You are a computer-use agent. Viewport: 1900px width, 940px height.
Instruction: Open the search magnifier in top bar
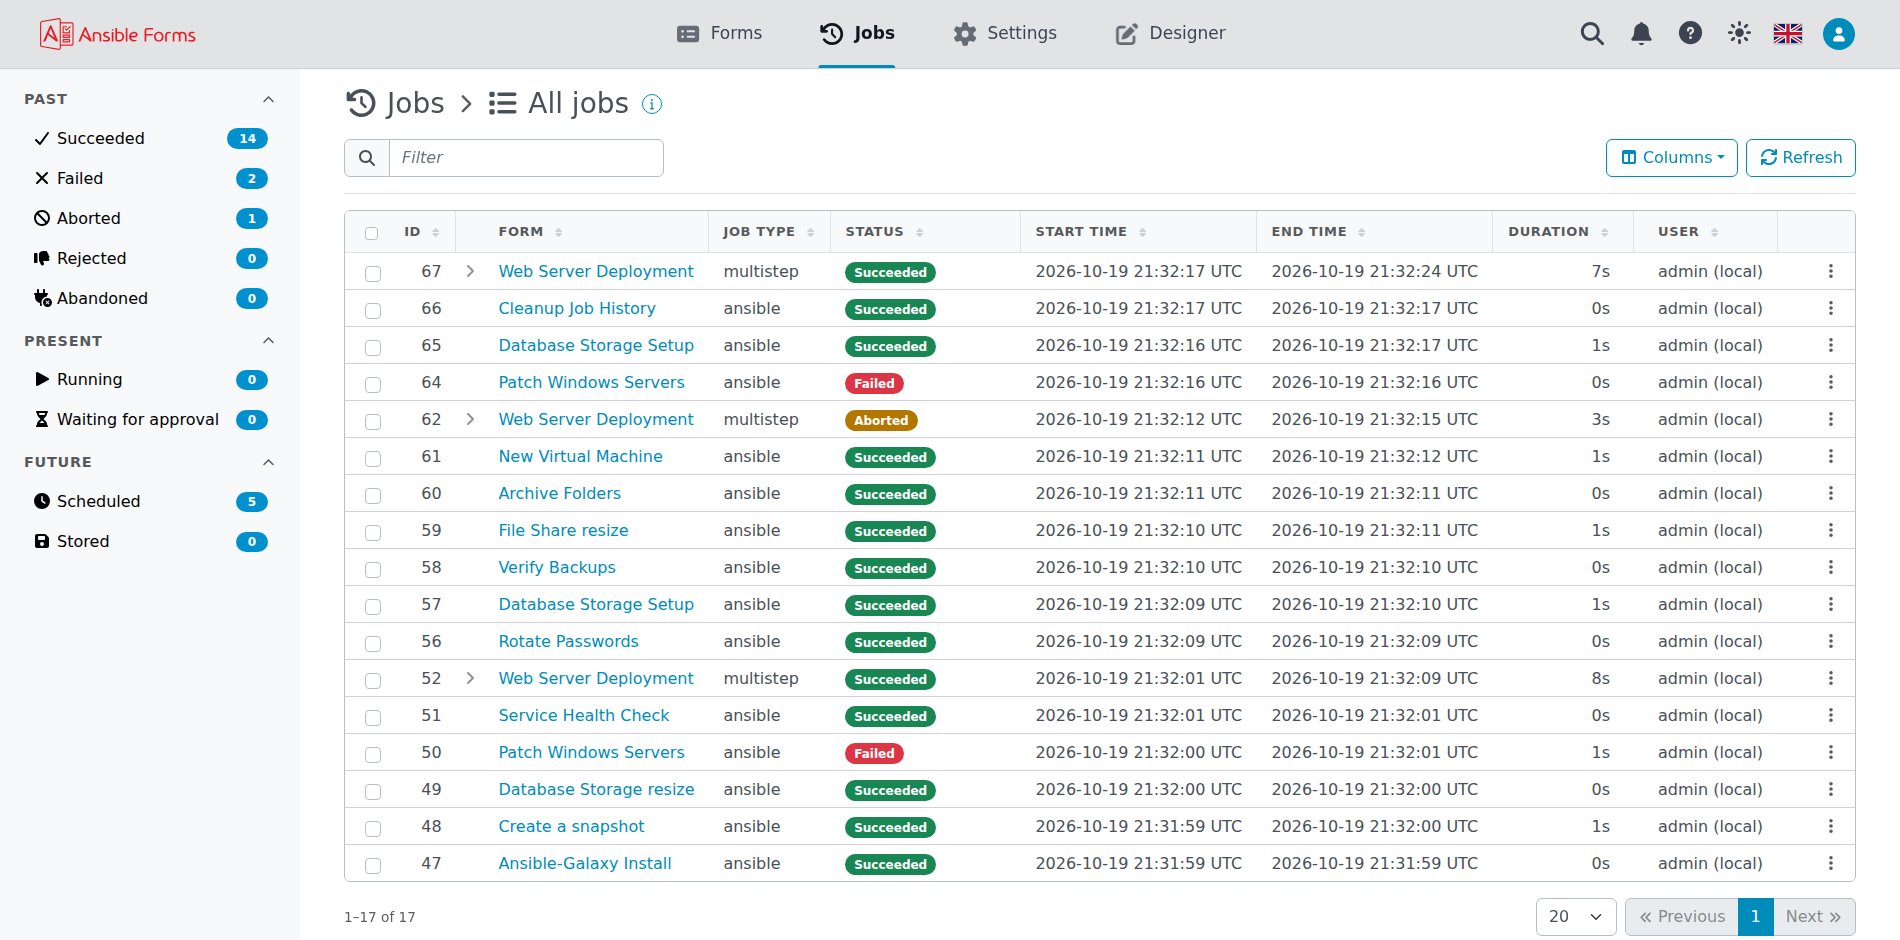[1592, 34]
